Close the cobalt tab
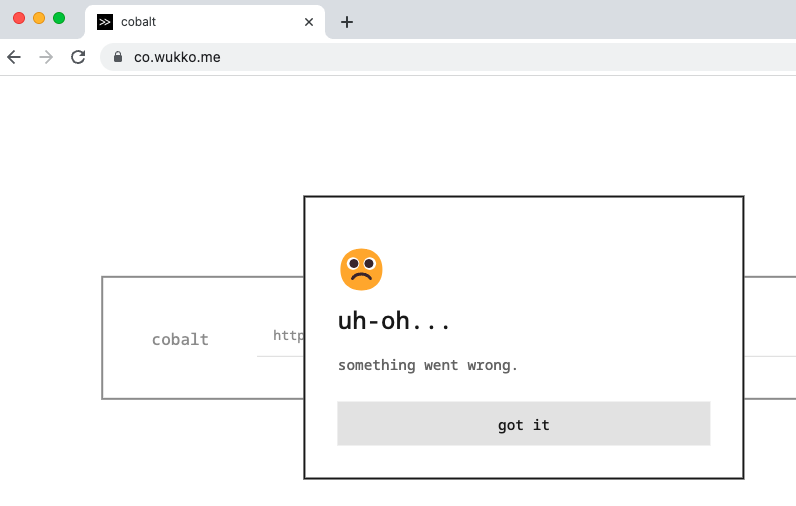The height and width of the screenshot is (506, 796). tap(309, 22)
